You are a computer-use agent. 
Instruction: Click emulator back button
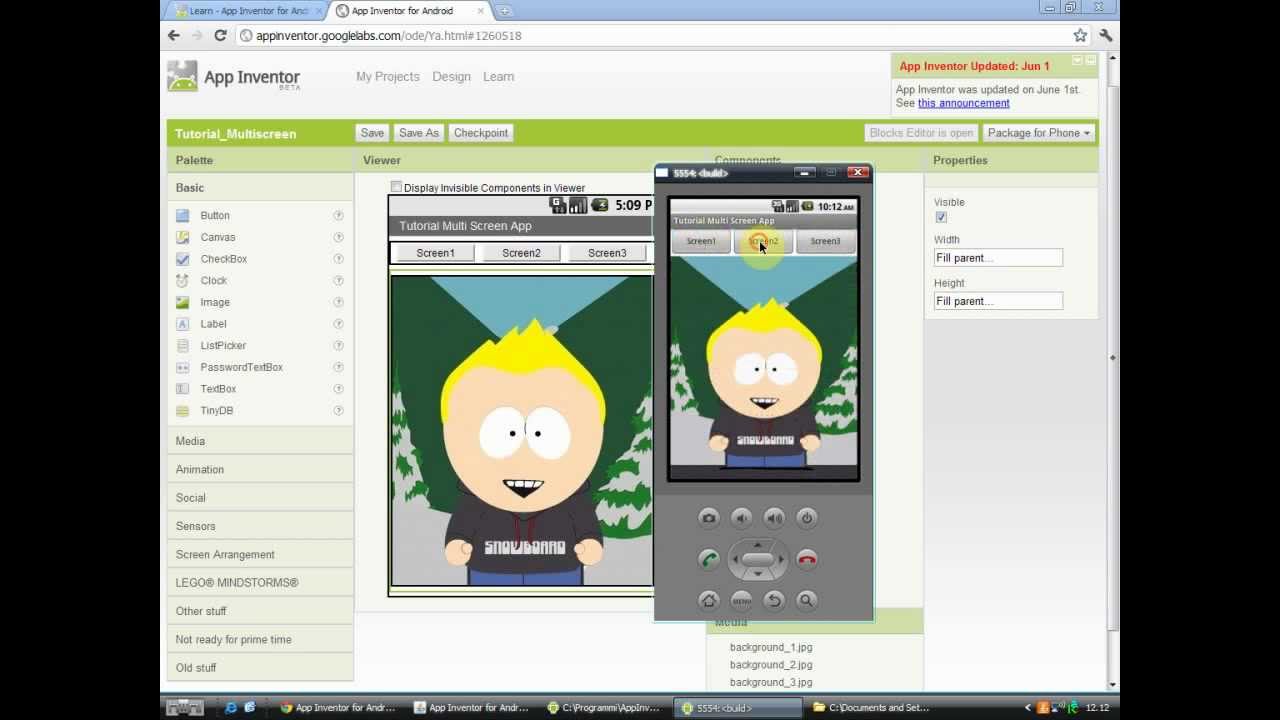point(774,600)
